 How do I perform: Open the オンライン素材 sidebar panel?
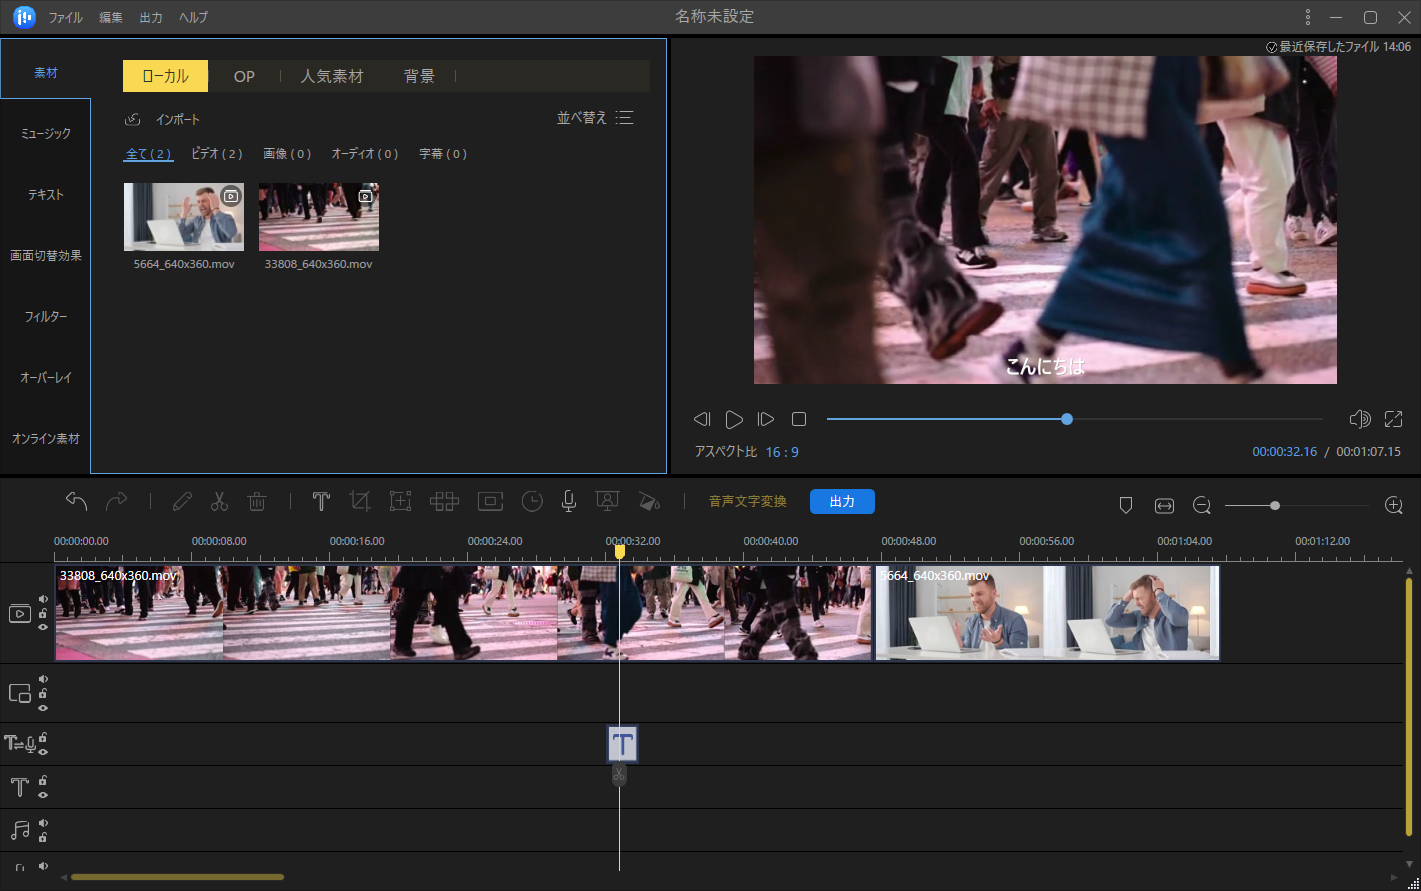[45, 438]
